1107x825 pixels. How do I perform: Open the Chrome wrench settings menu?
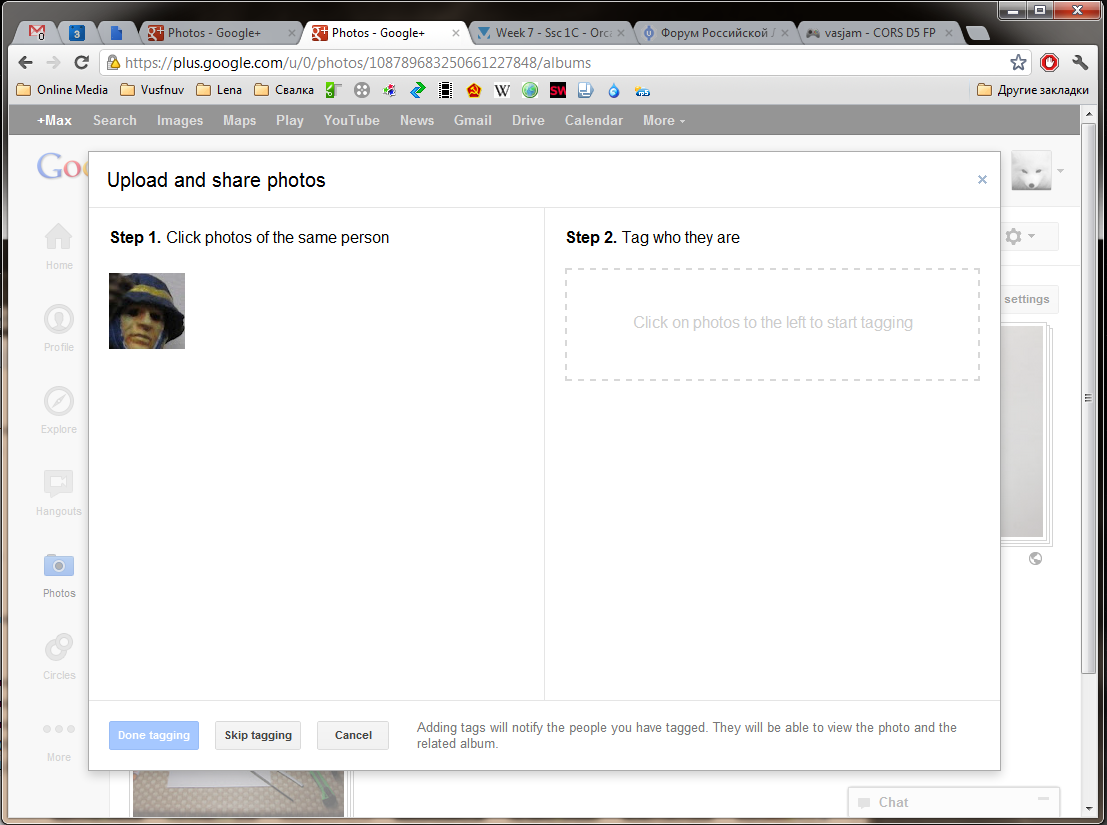(x=1080, y=63)
